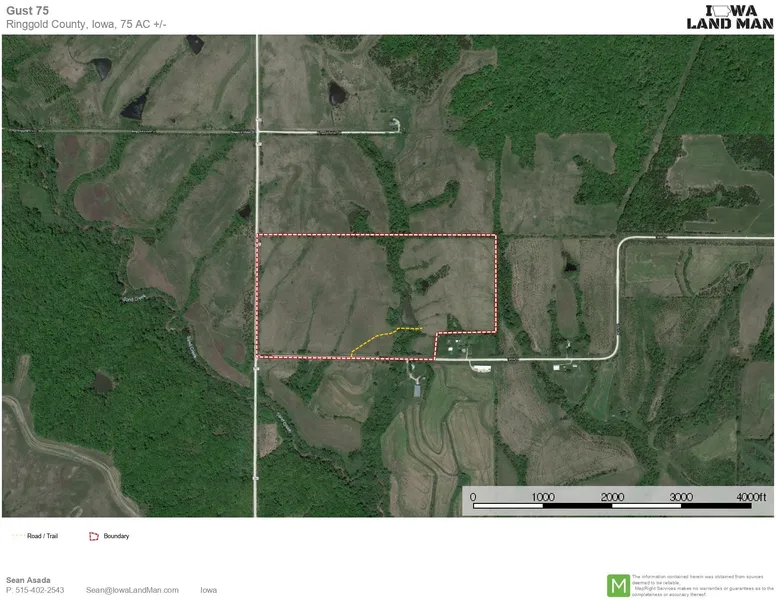Click the 1000 mark on scale bar
The height and width of the screenshot is (600, 776).
point(543,497)
